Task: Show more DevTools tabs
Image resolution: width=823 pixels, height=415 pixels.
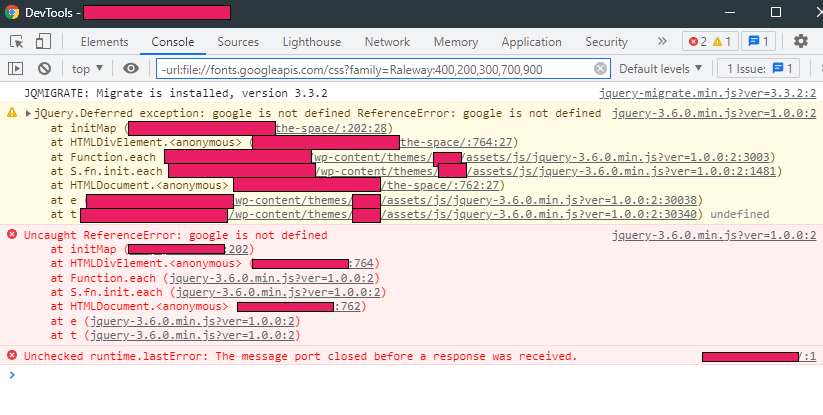Action: point(662,41)
